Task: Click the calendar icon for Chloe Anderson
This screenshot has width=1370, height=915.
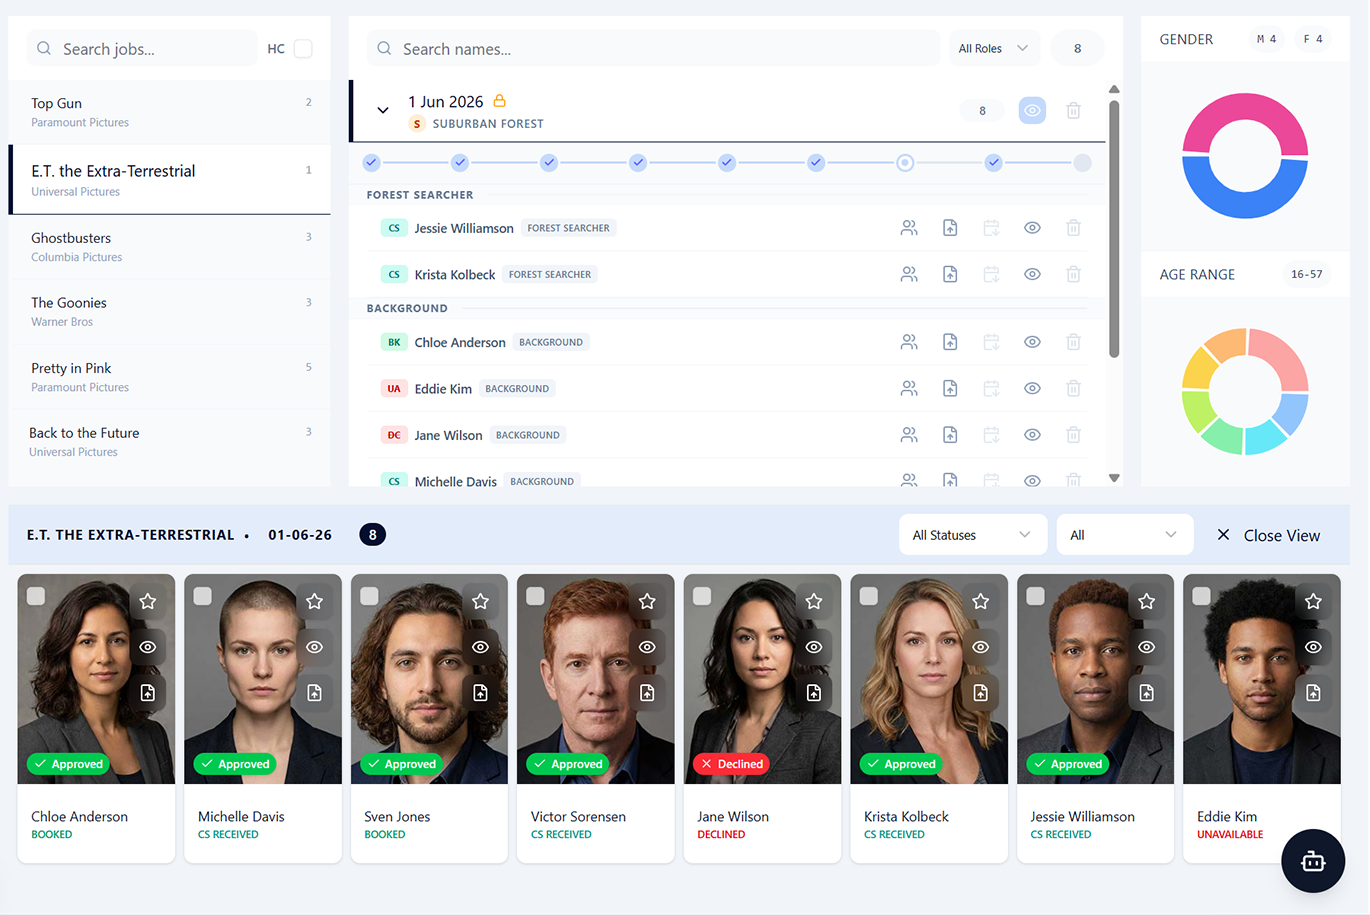Action: (991, 342)
